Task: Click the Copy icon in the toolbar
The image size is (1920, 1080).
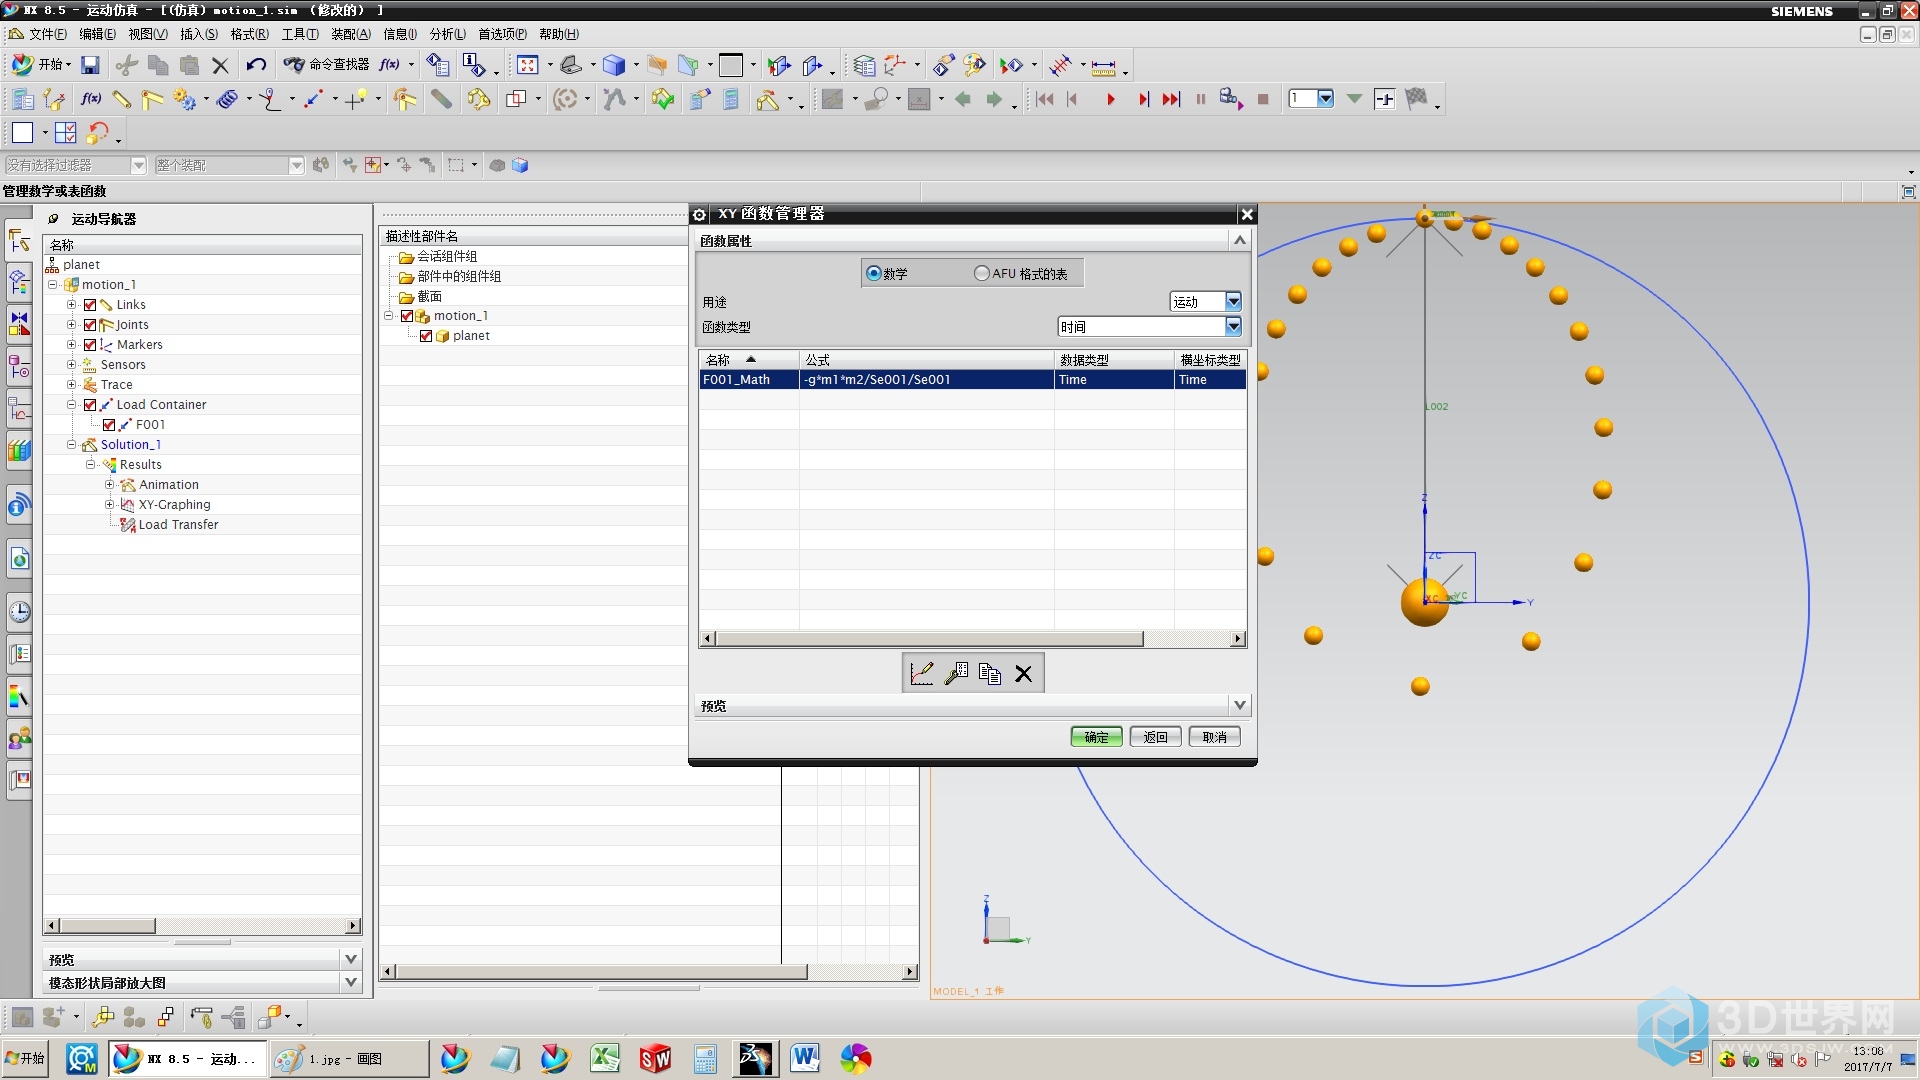Action: [158, 65]
